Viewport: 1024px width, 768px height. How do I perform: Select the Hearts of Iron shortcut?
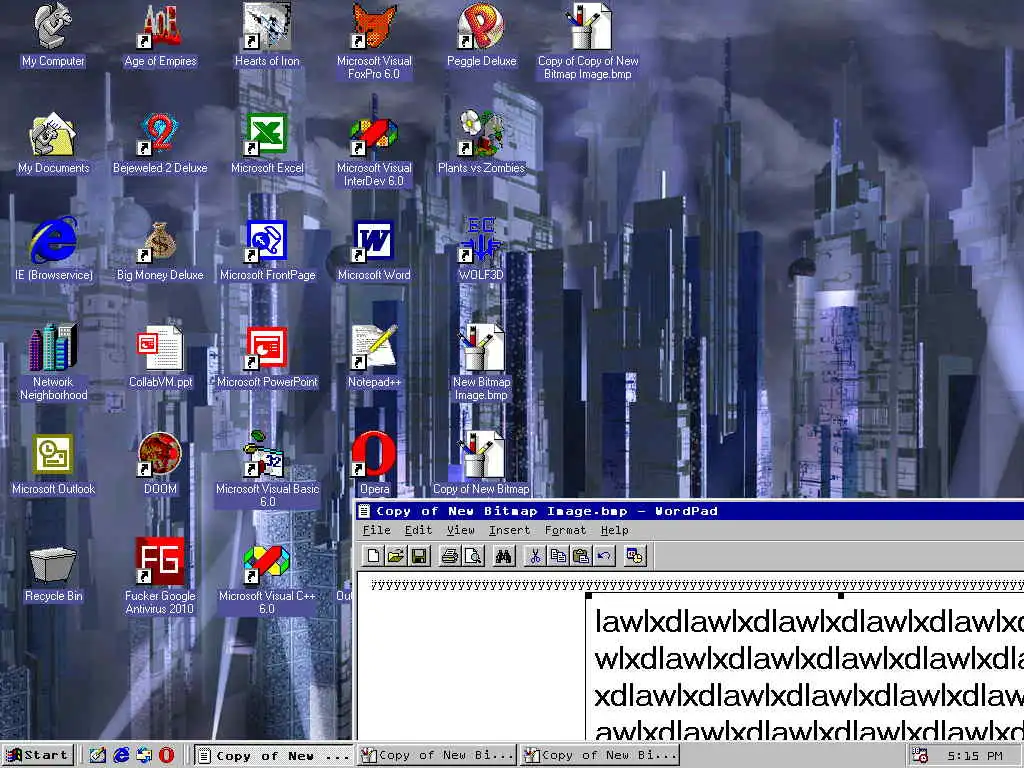[267, 34]
